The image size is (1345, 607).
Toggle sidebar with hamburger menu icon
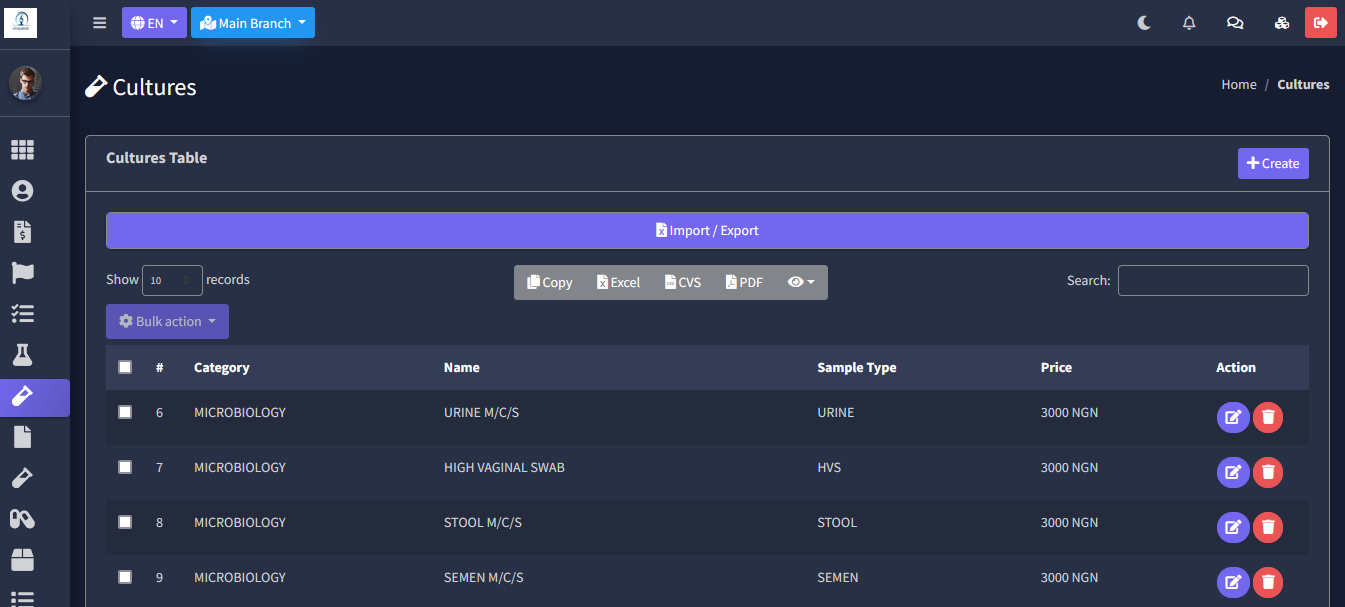(99, 23)
